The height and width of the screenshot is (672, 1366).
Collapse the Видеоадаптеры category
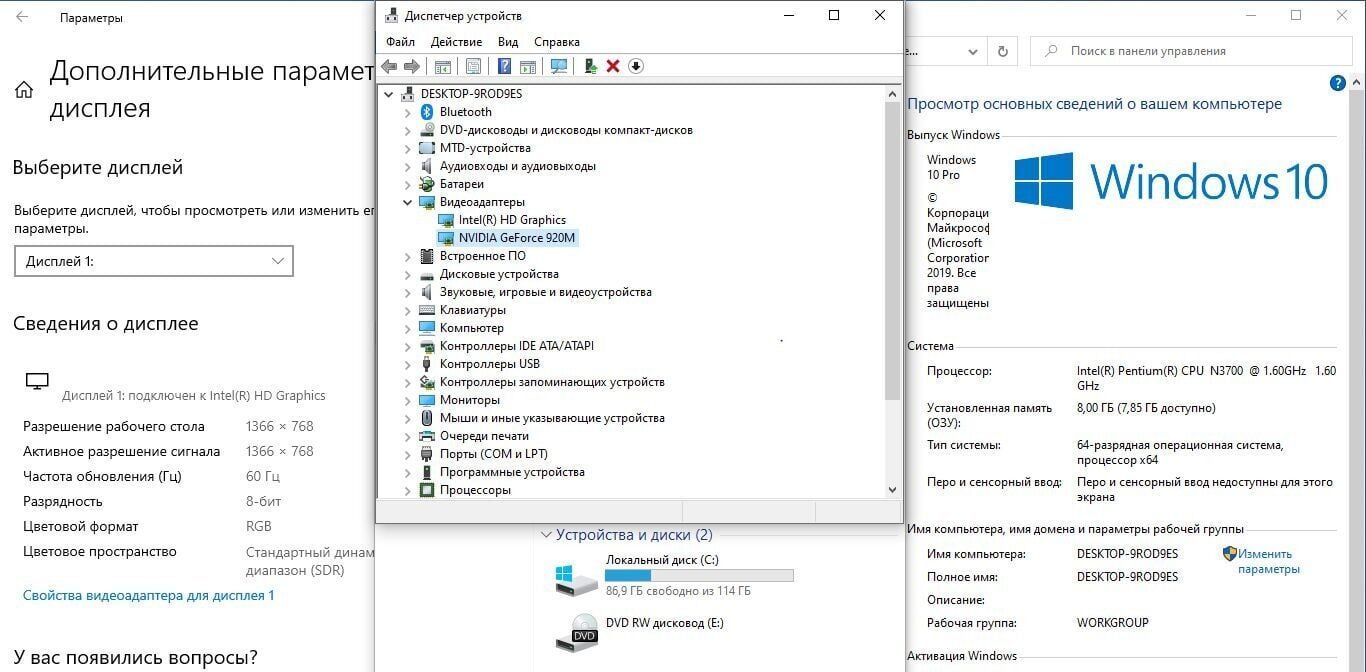(x=407, y=202)
